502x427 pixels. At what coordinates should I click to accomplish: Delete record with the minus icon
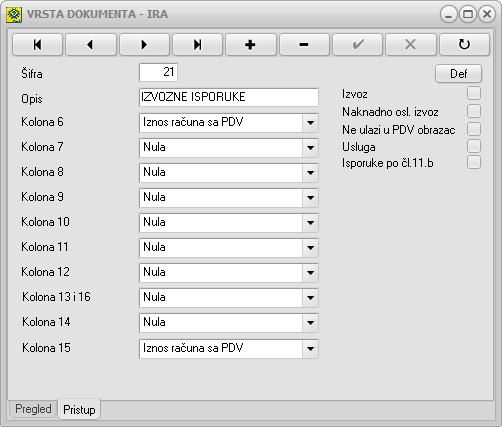click(x=304, y=44)
